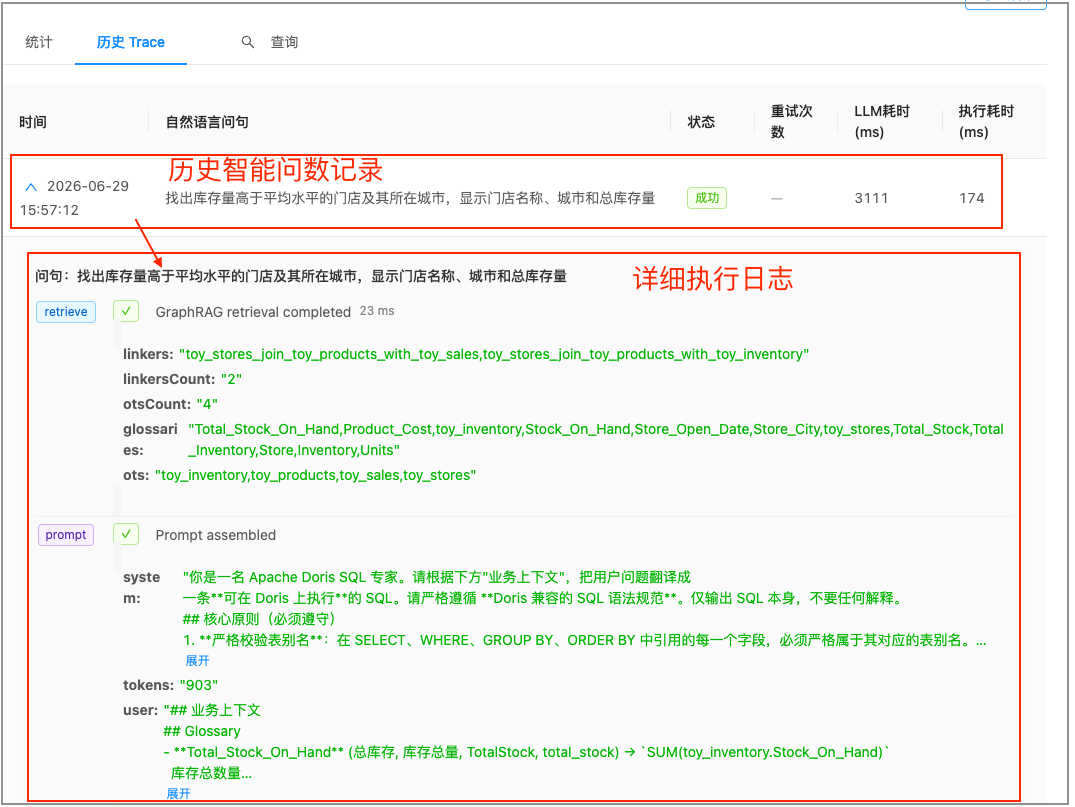The width and height of the screenshot is (1075, 807).
Task: Click the linkers value string
Action: [494, 354]
